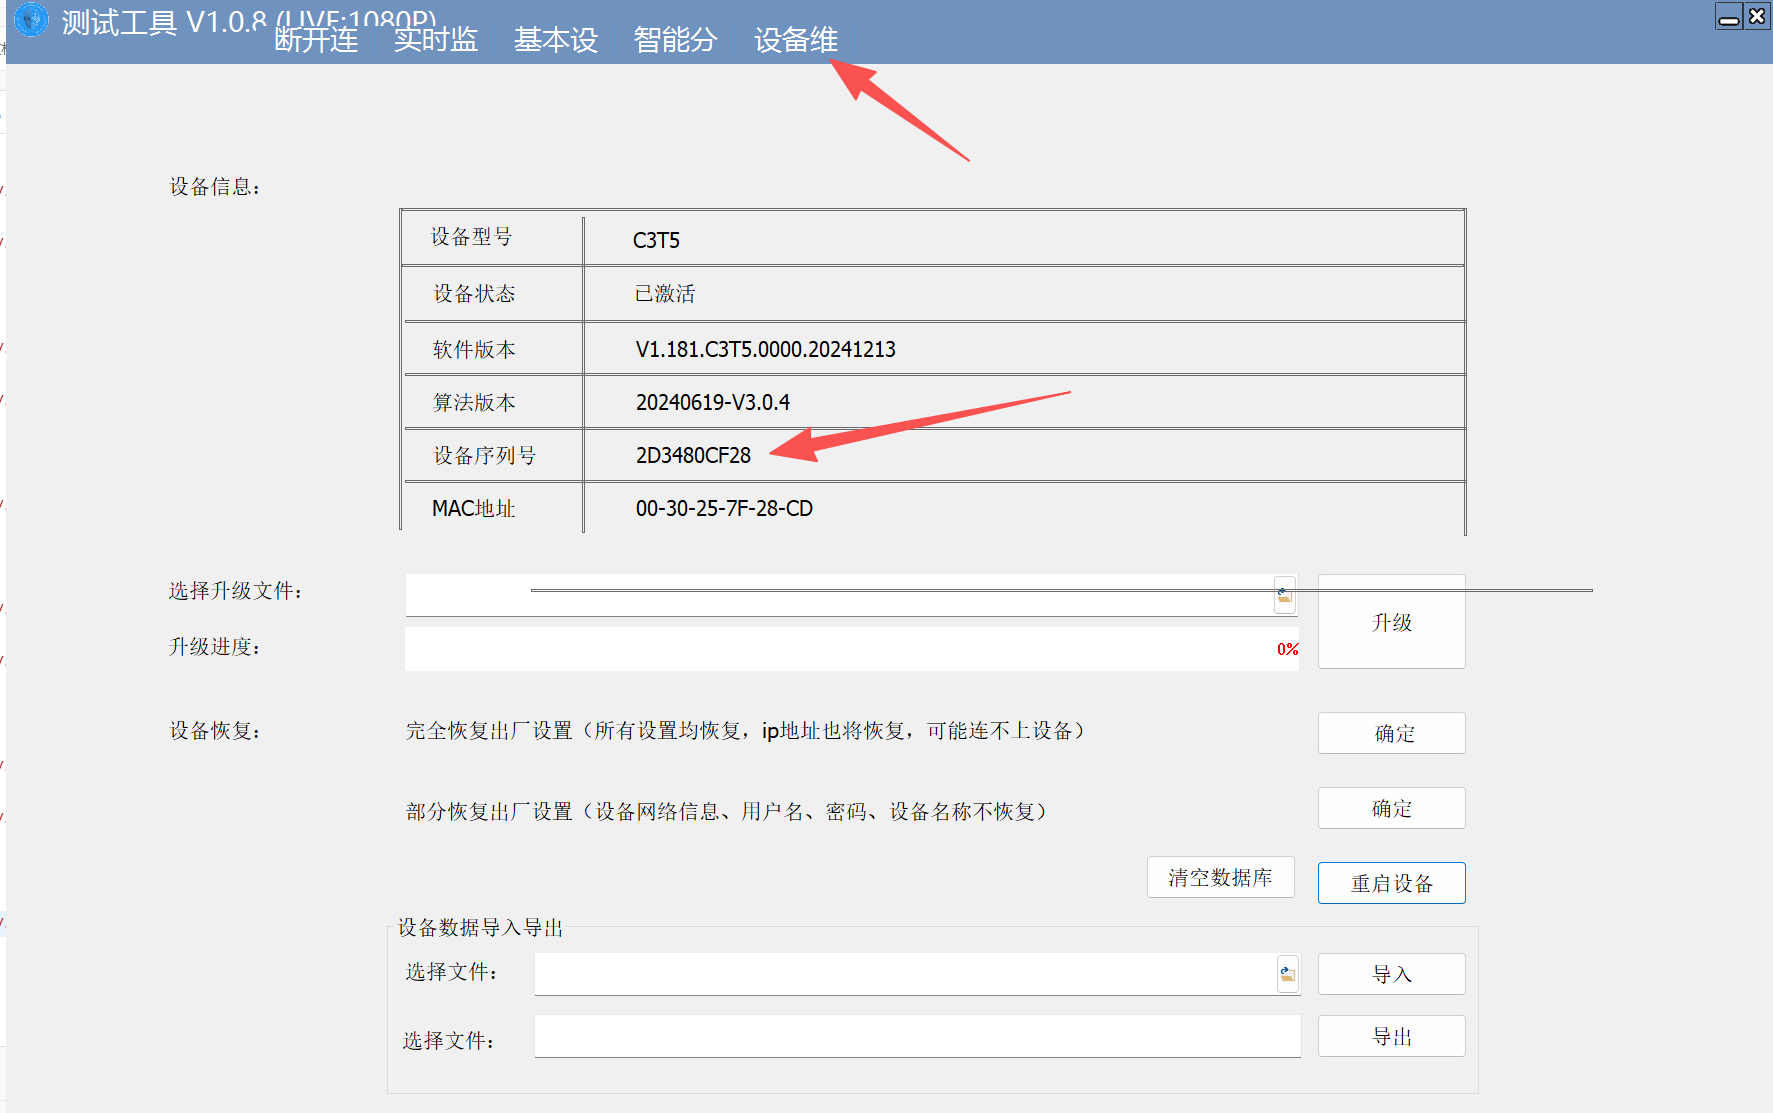The image size is (1773, 1113).
Task: Switch to the 实时监 tab
Action: tap(436, 40)
